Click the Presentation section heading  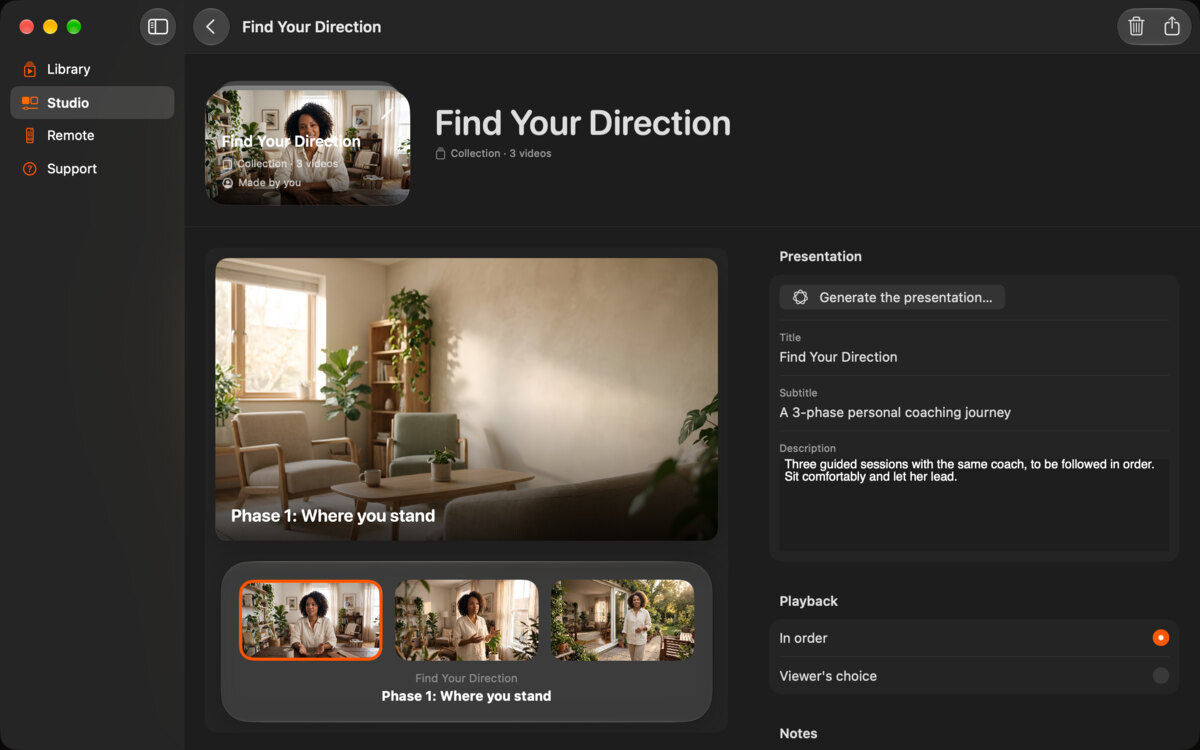821,257
